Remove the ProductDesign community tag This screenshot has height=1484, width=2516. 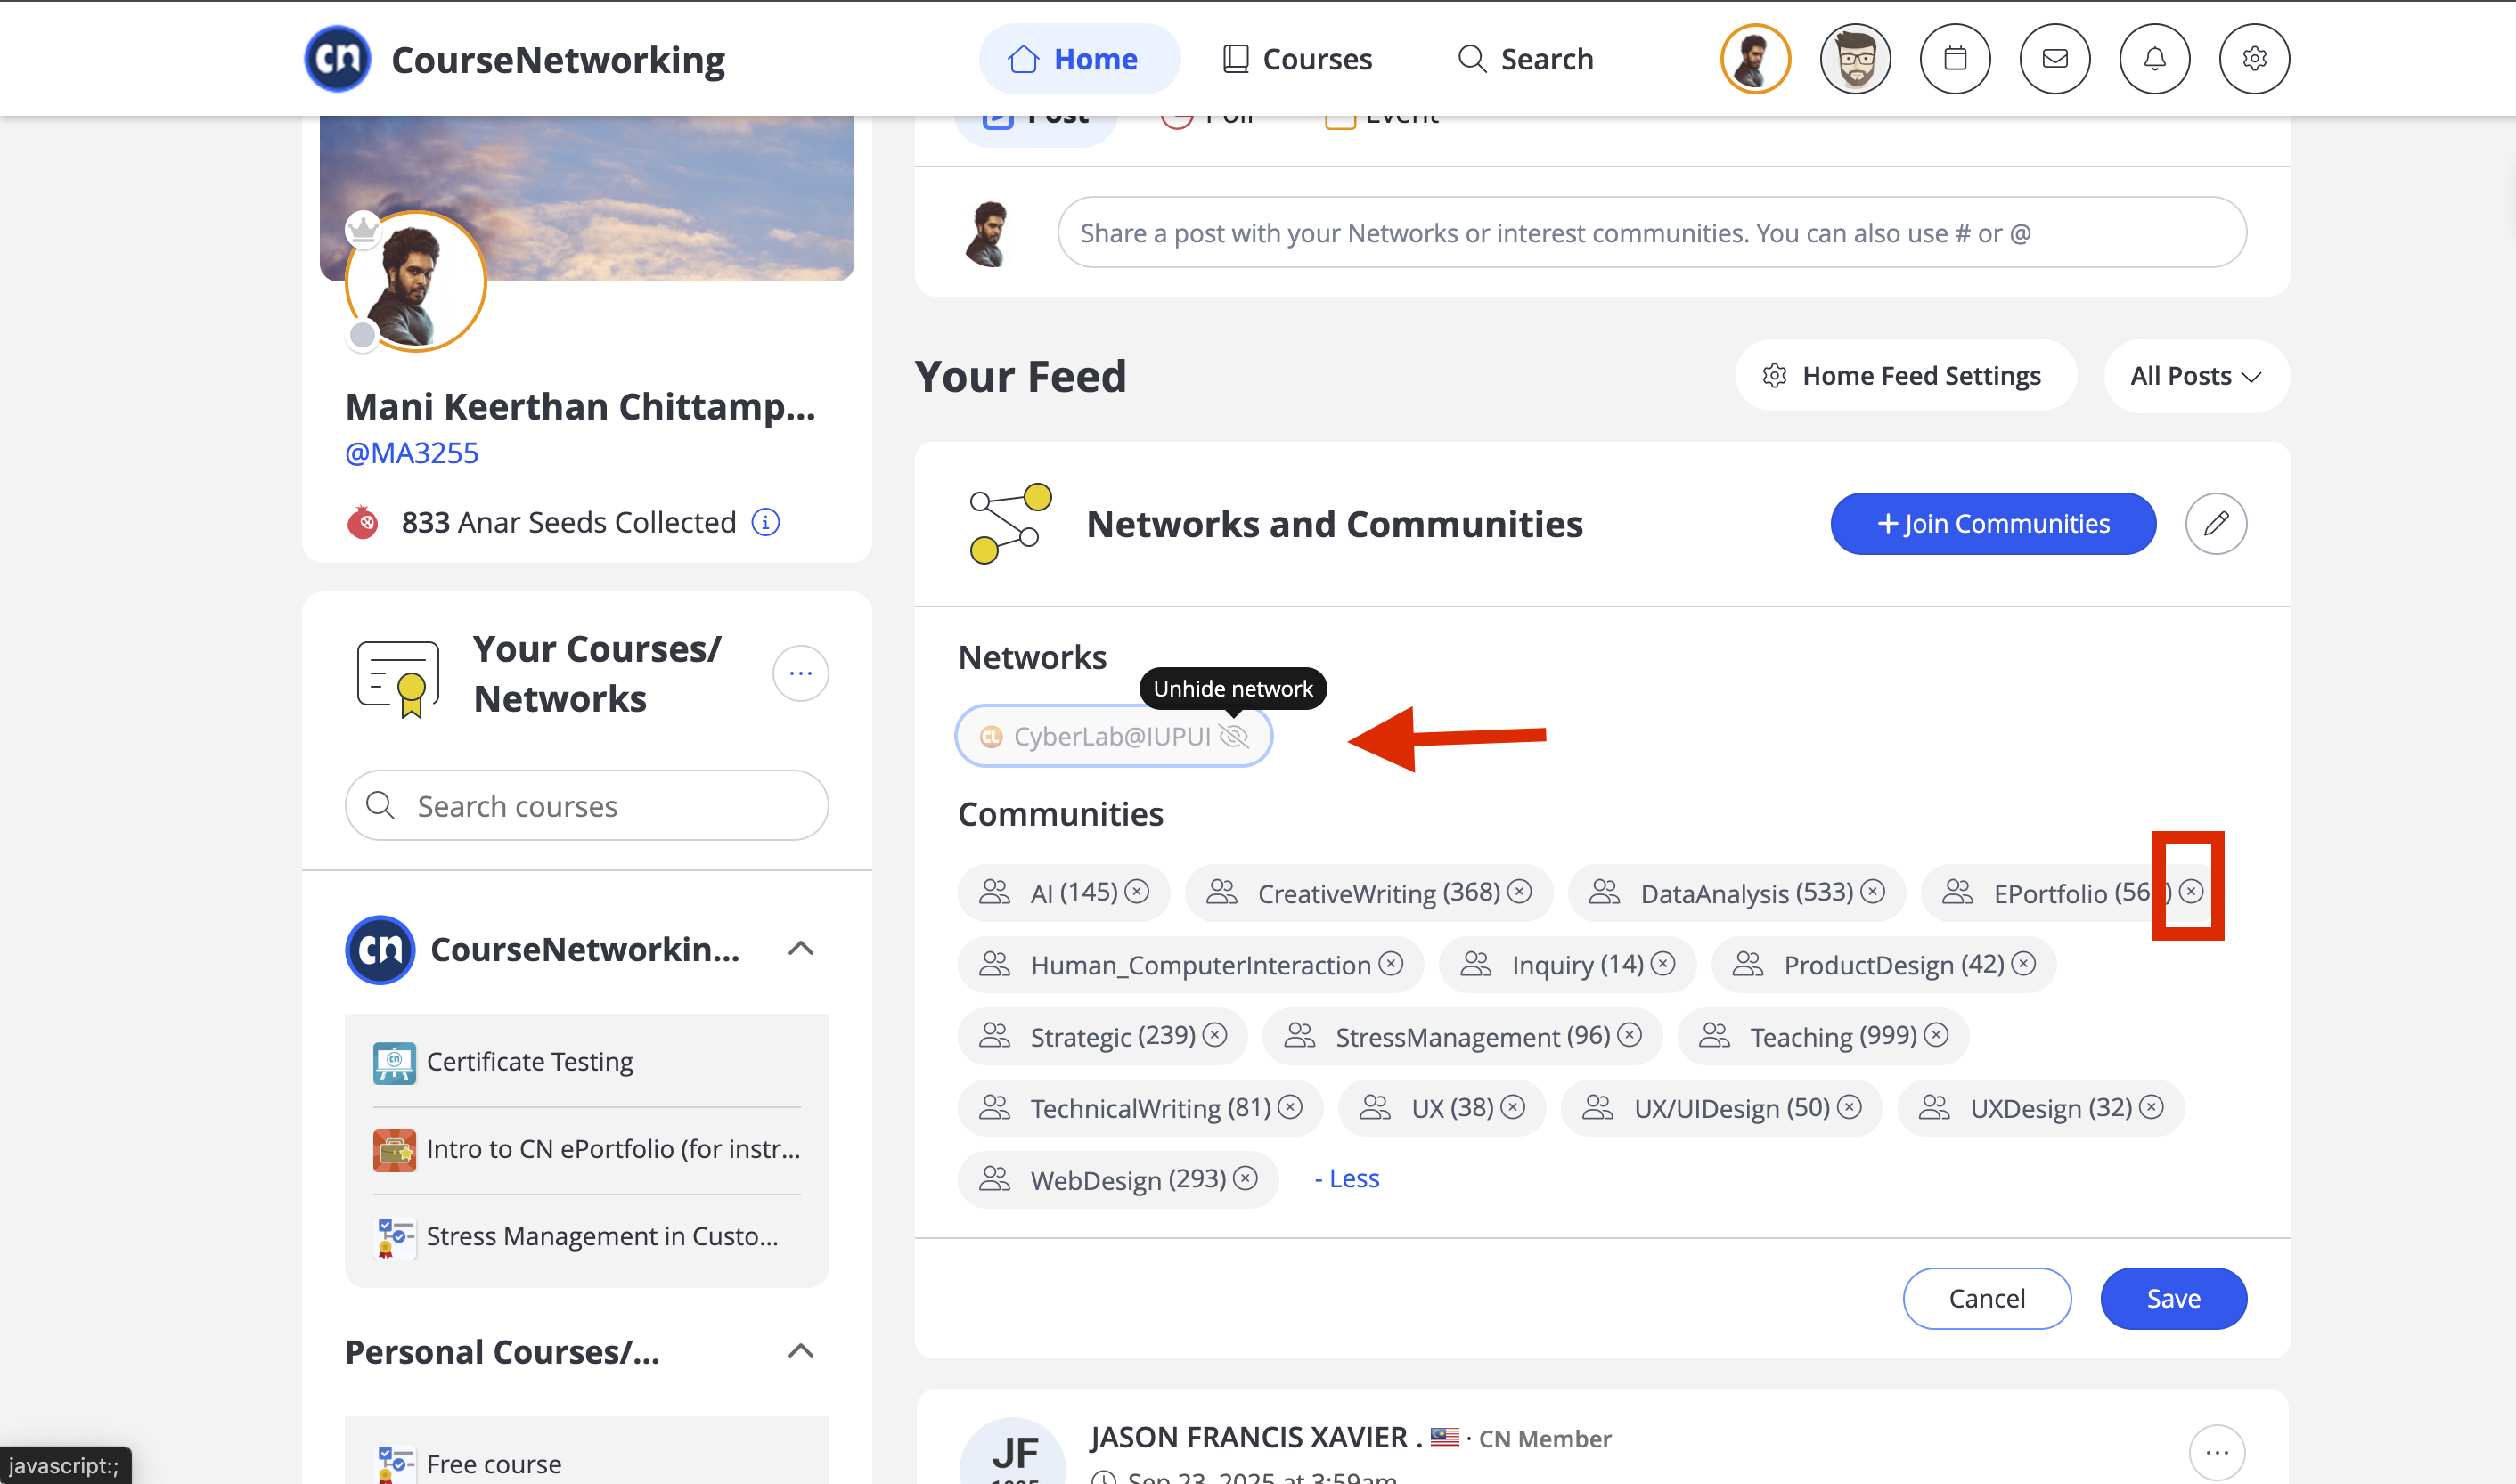tap(2024, 963)
